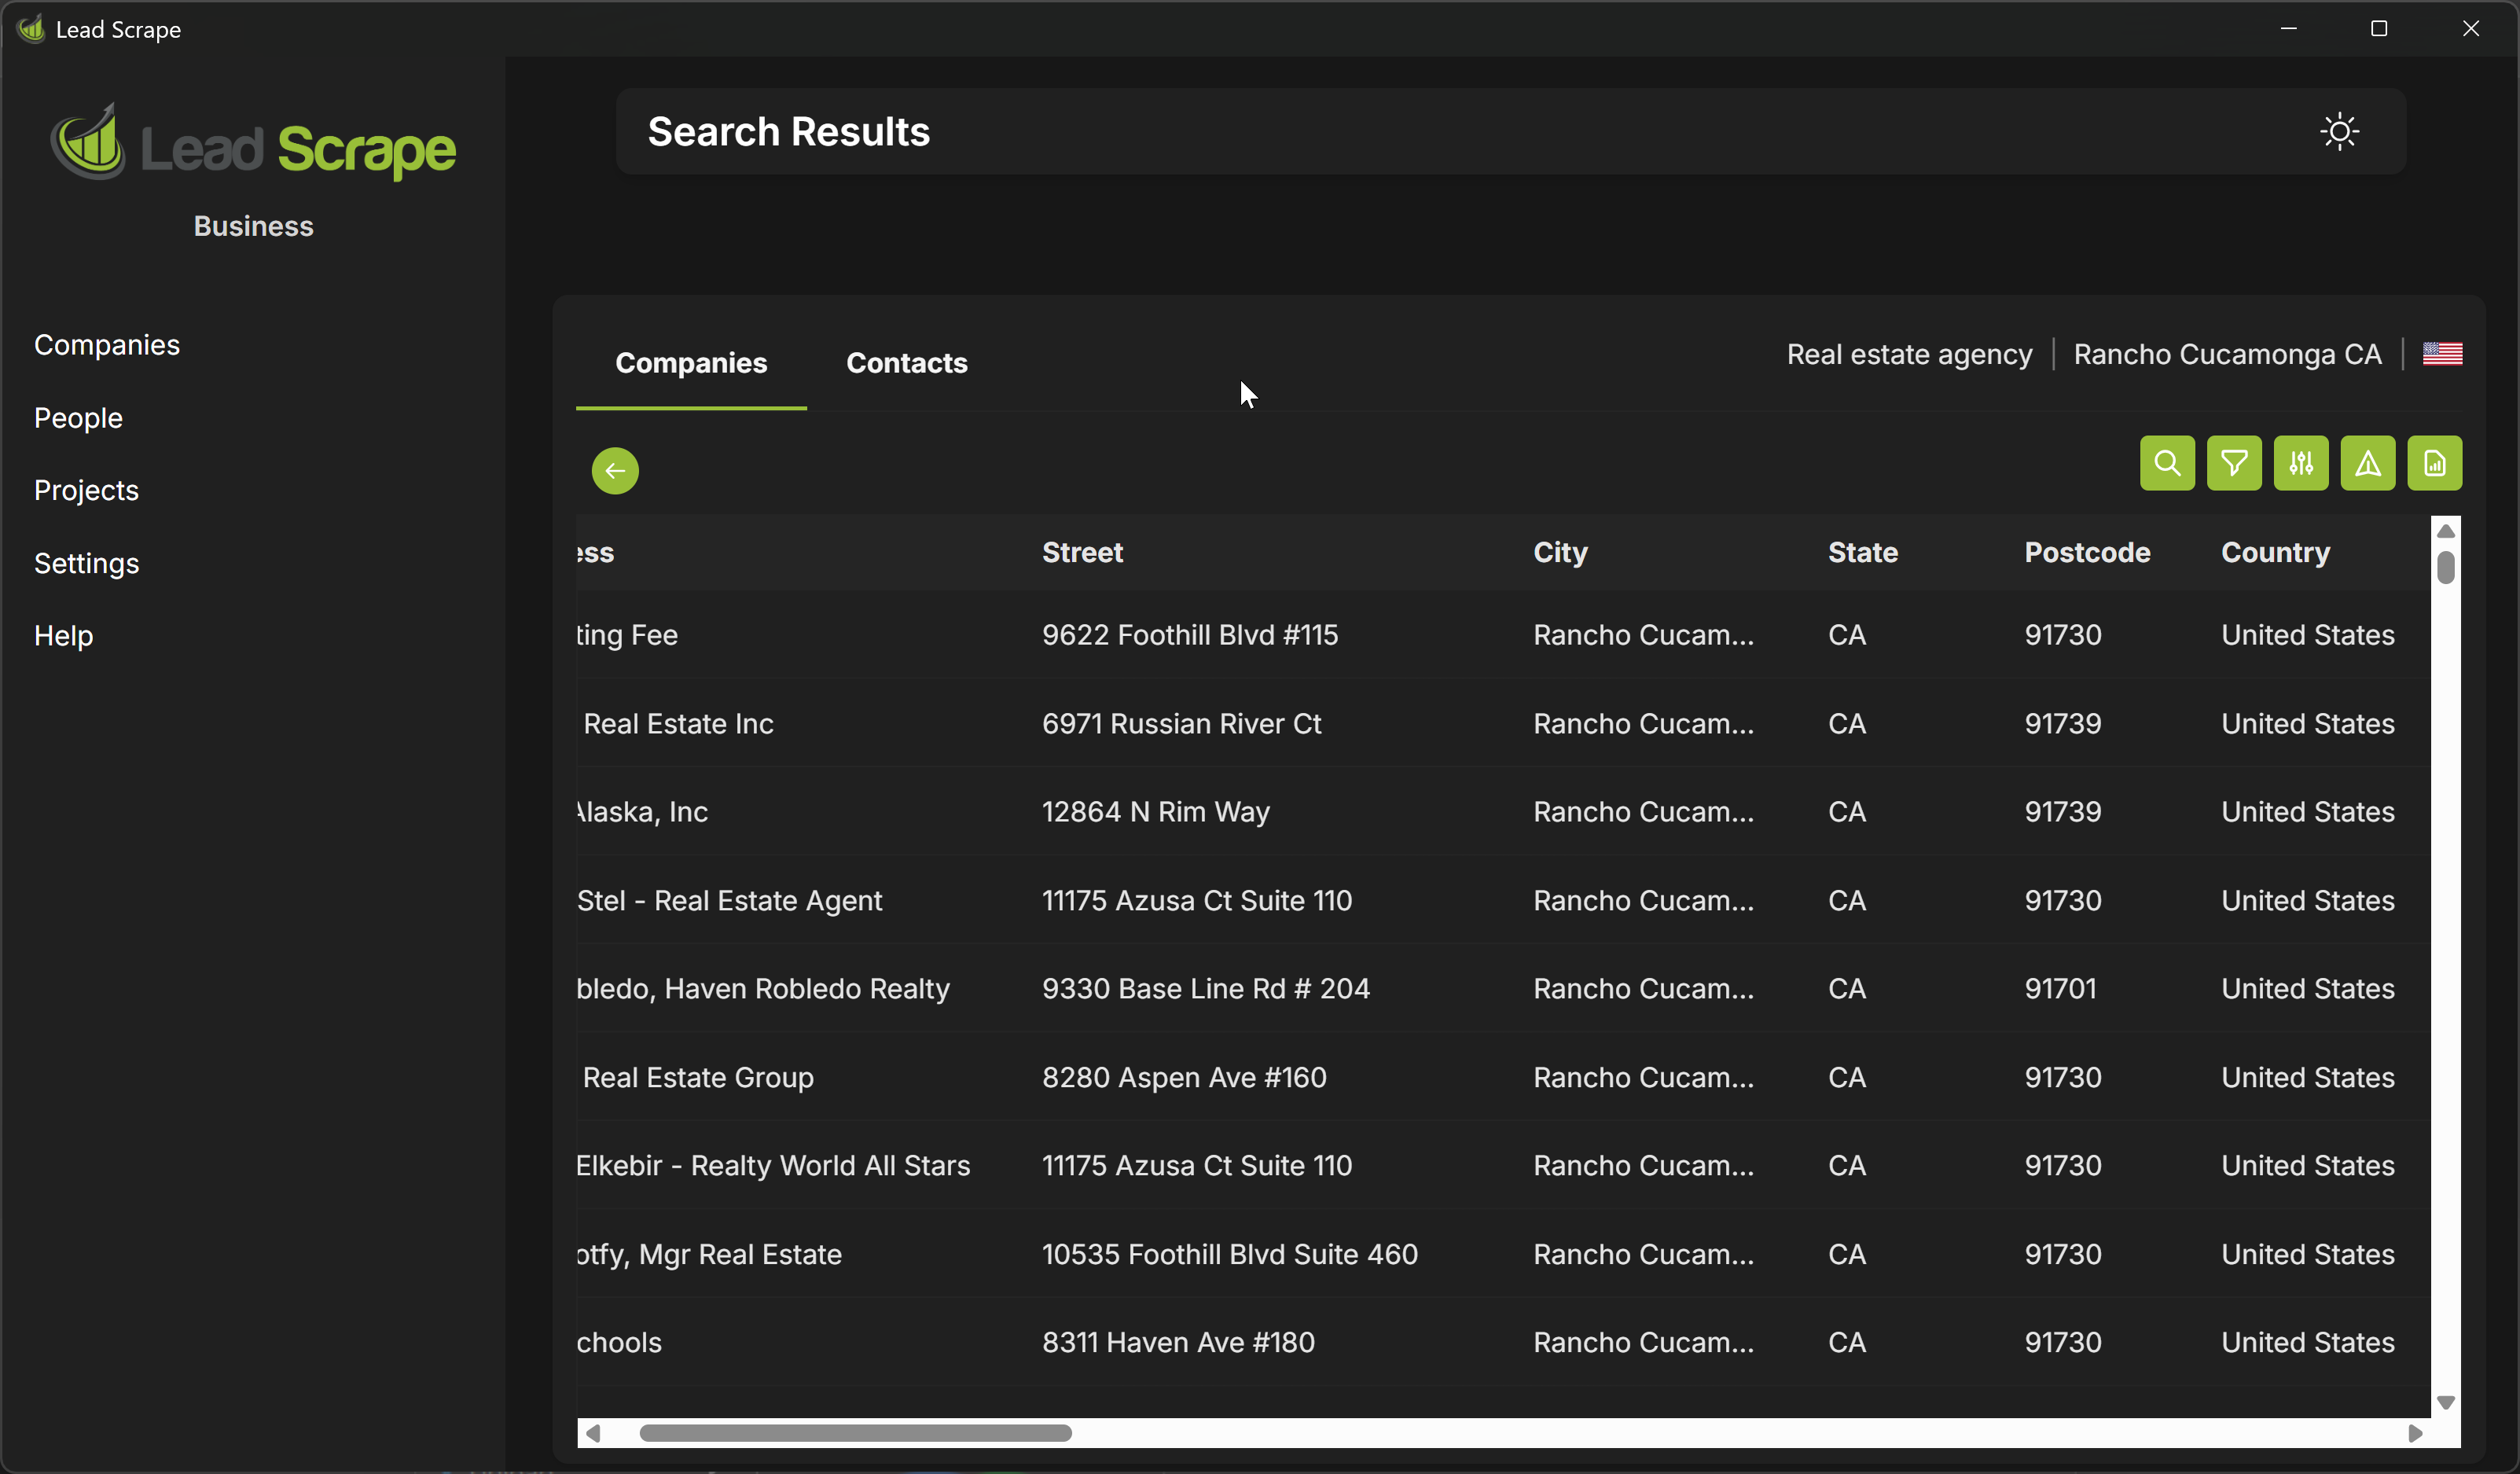Image resolution: width=2520 pixels, height=1474 pixels.
Task: Click the horizontal scrollbar thumb
Action: click(855, 1433)
